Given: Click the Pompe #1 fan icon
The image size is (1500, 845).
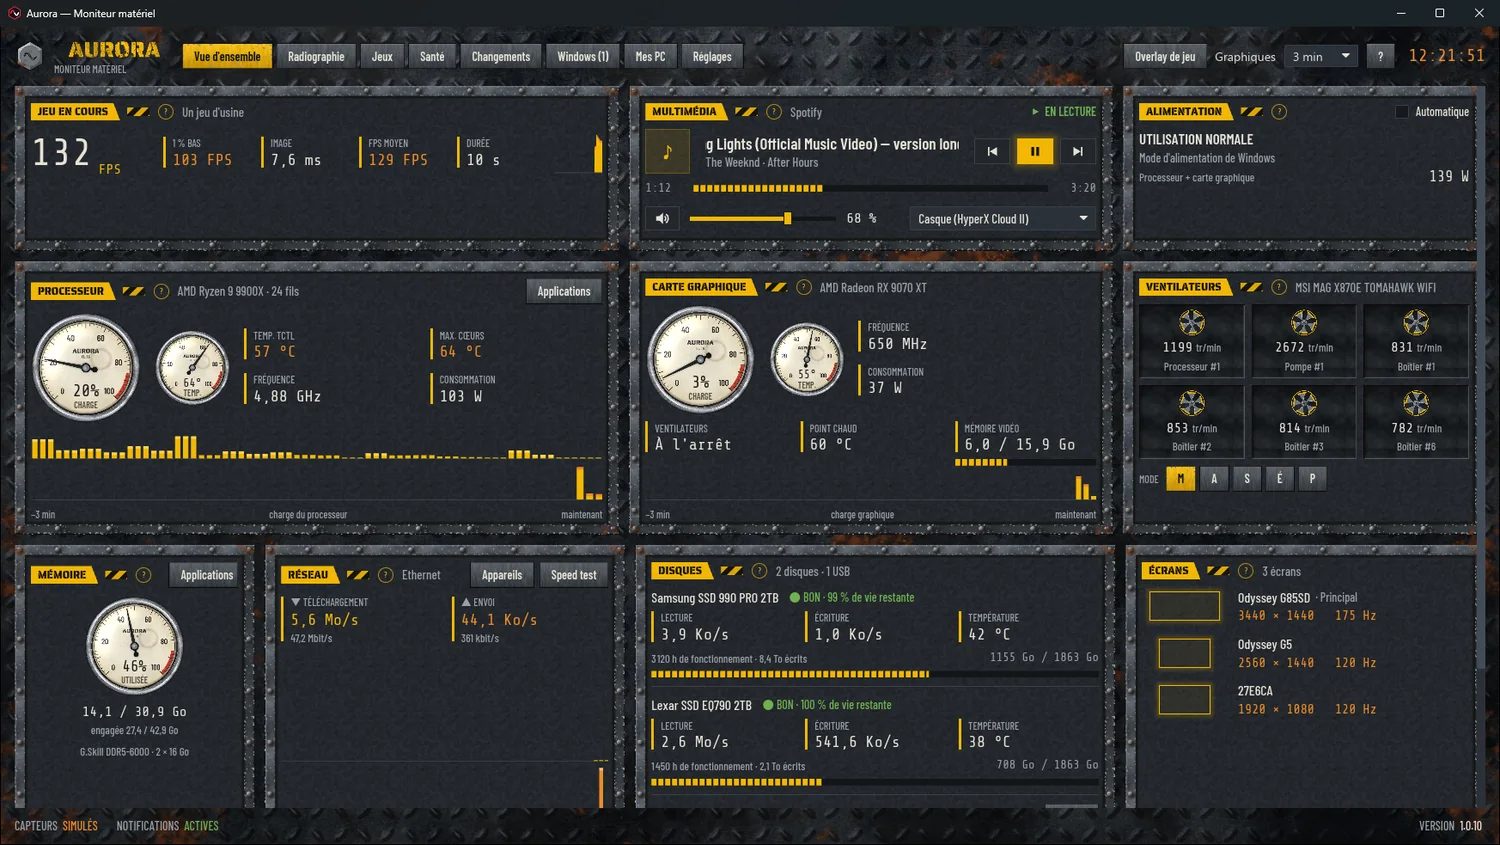Looking at the screenshot, I should click(x=1304, y=322).
